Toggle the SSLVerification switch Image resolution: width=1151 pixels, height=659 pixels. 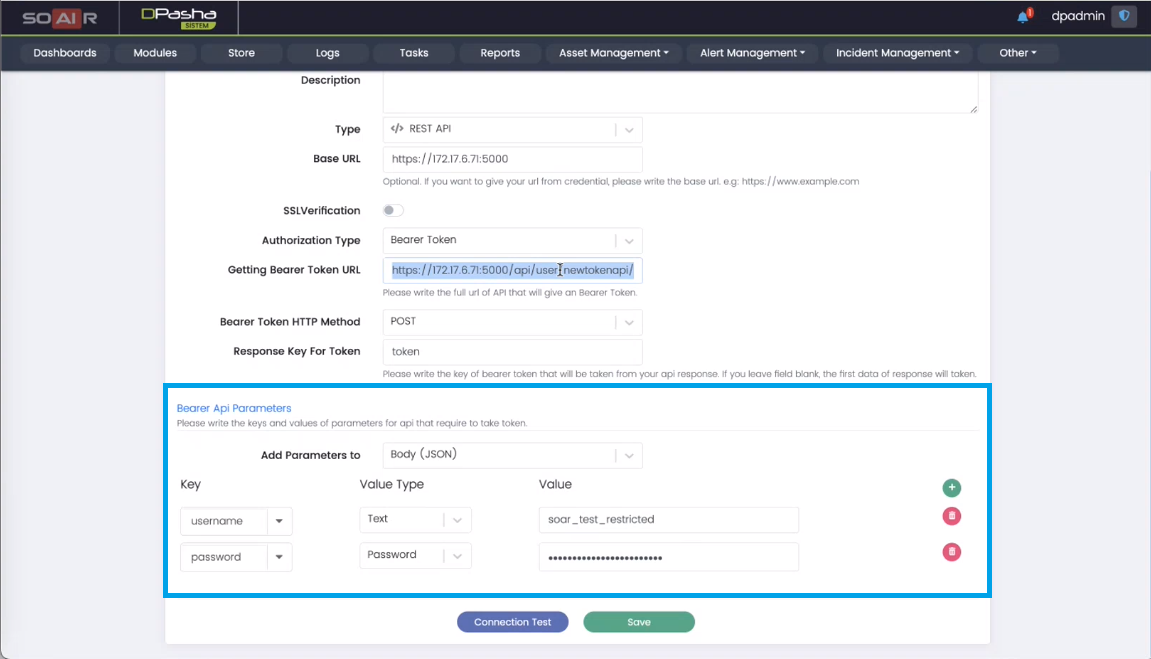(x=393, y=211)
